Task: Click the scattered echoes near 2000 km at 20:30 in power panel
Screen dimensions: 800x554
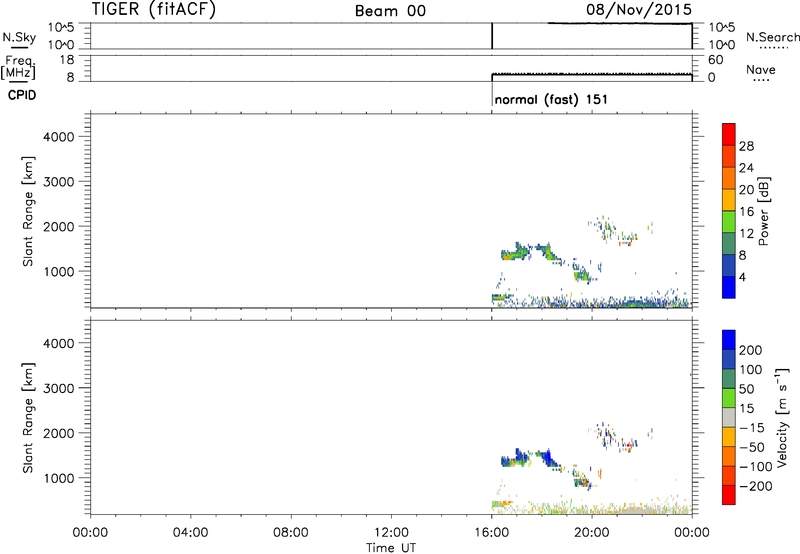Action: [x=605, y=228]
